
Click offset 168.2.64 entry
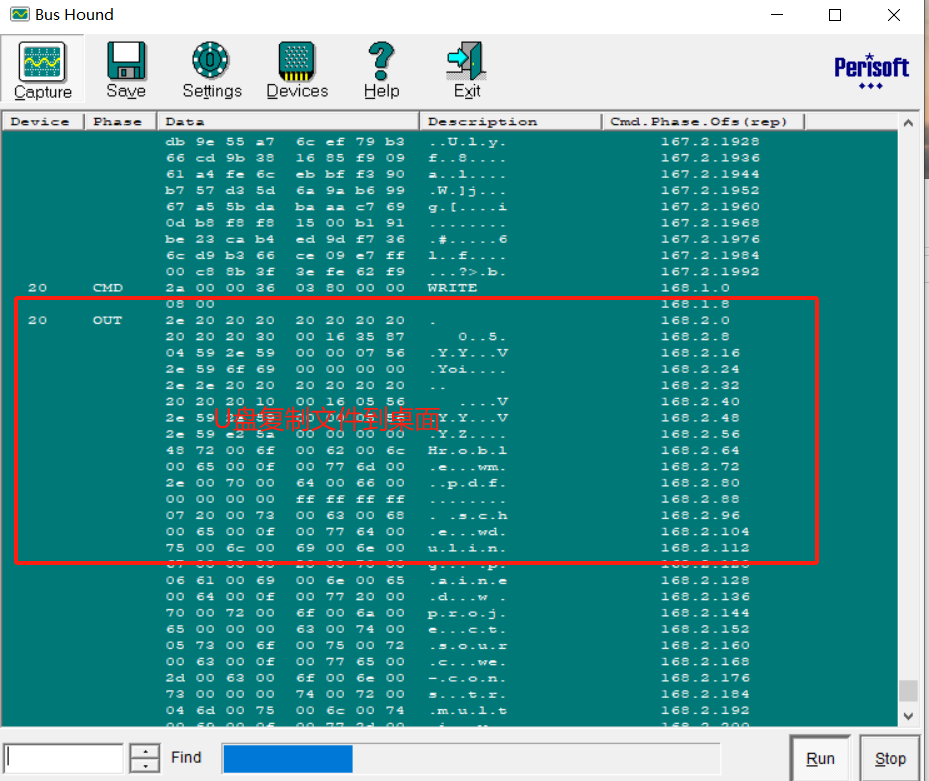[700, 450]
